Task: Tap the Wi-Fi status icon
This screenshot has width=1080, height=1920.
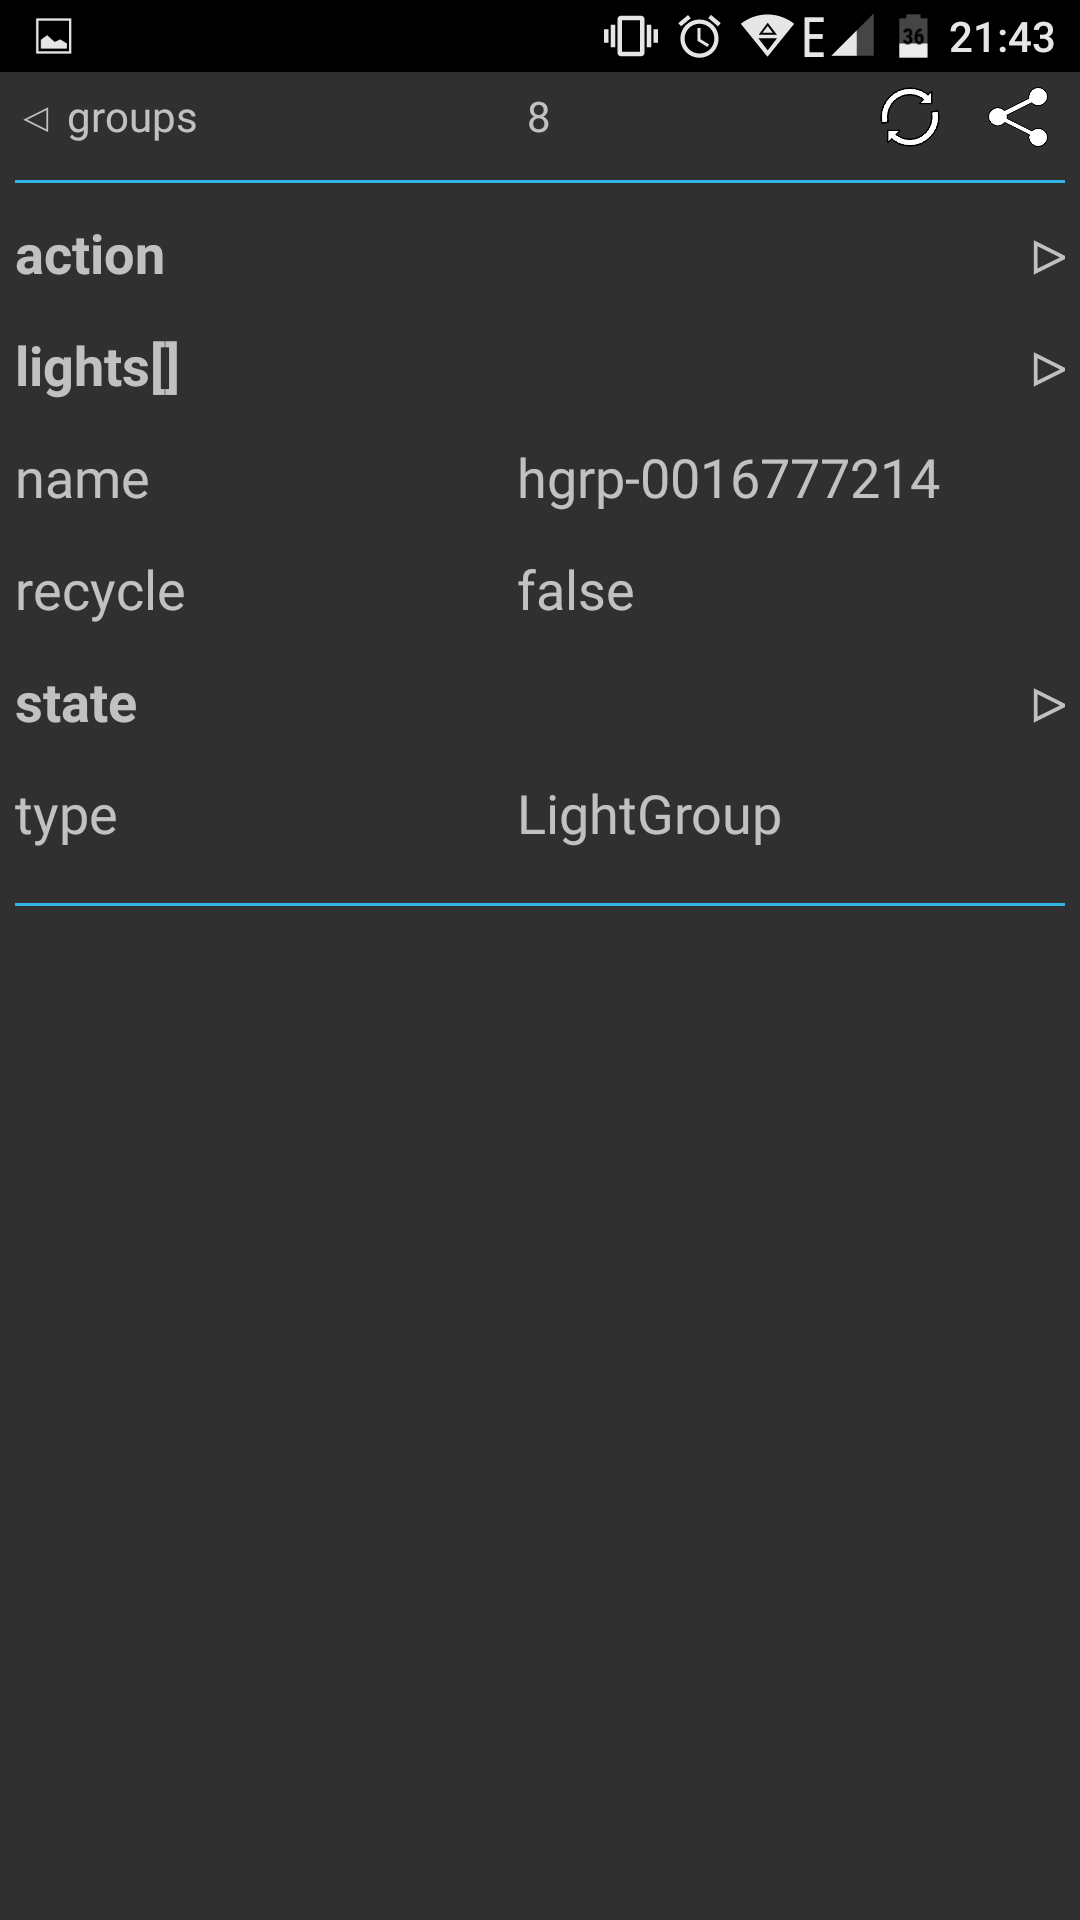Action: pyautogui.click(x=767, y=36)
